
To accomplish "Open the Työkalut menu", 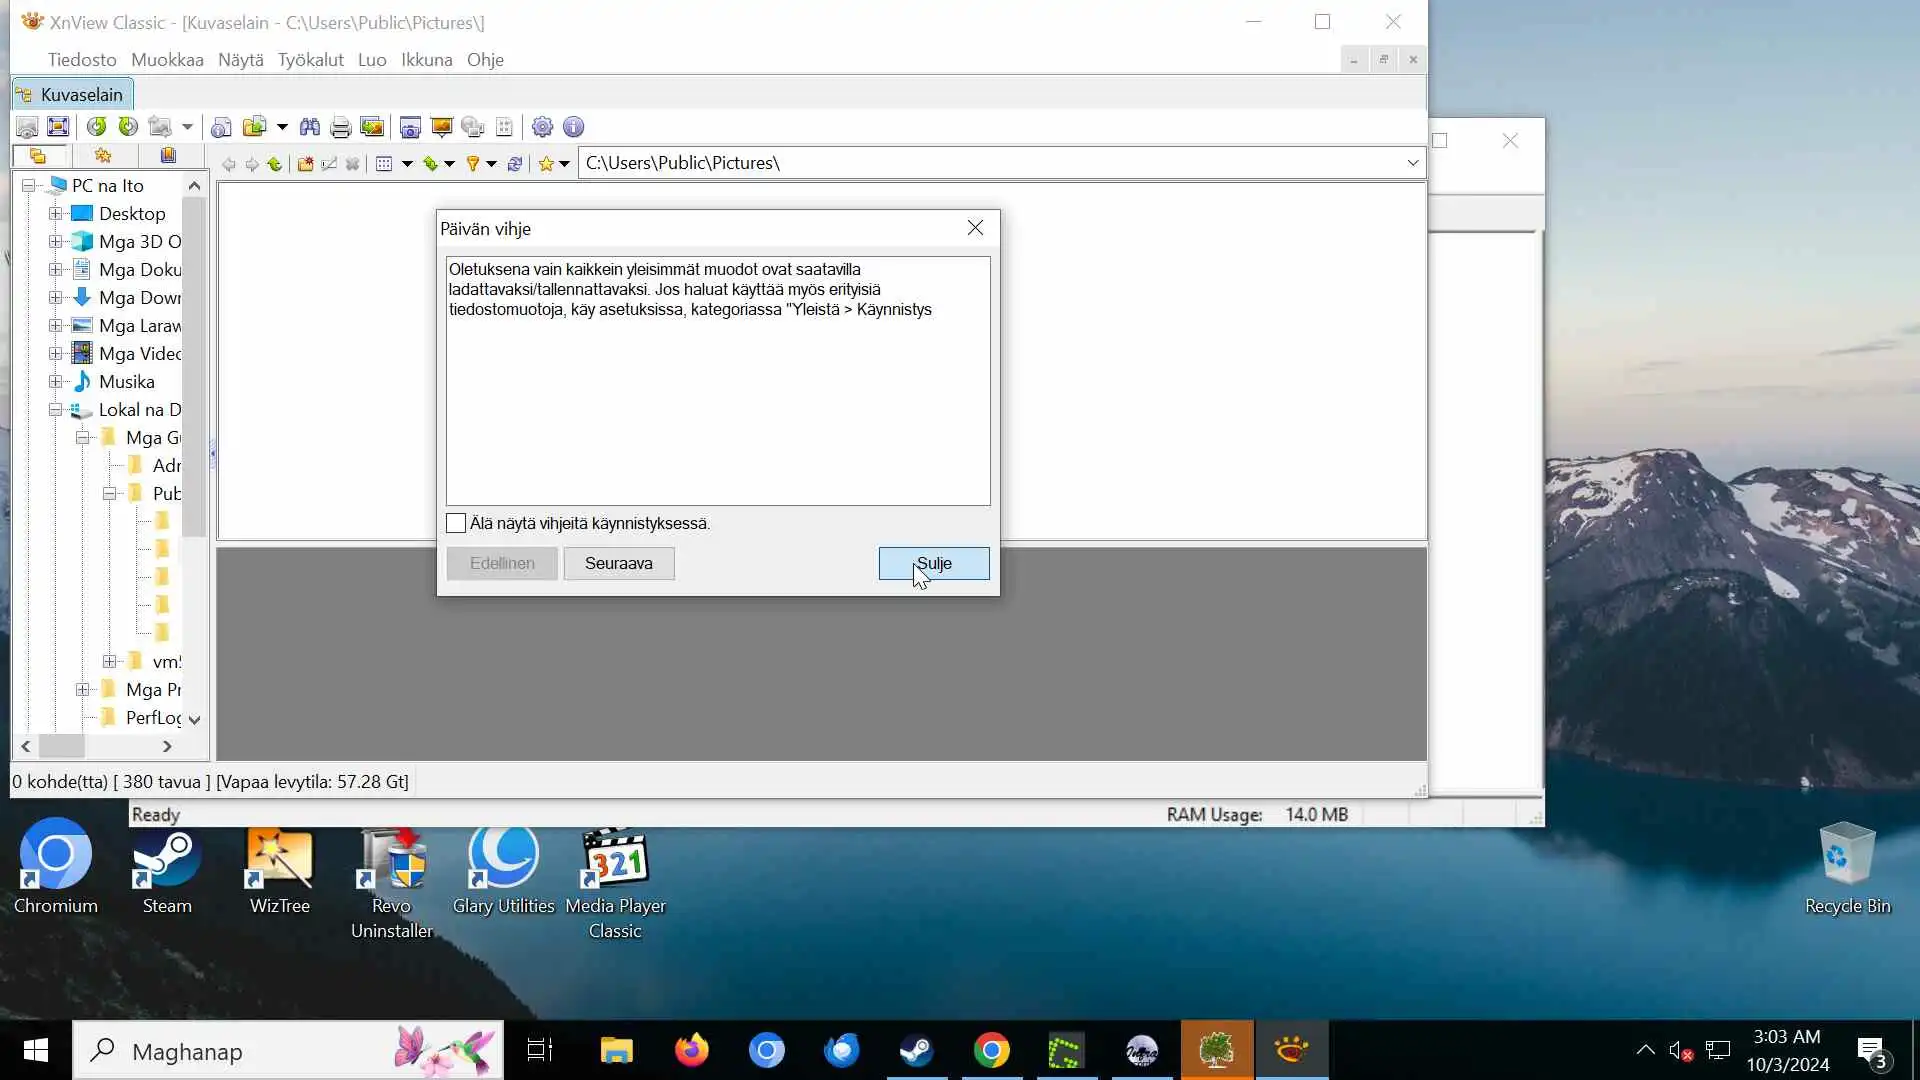I will (310, 60).
